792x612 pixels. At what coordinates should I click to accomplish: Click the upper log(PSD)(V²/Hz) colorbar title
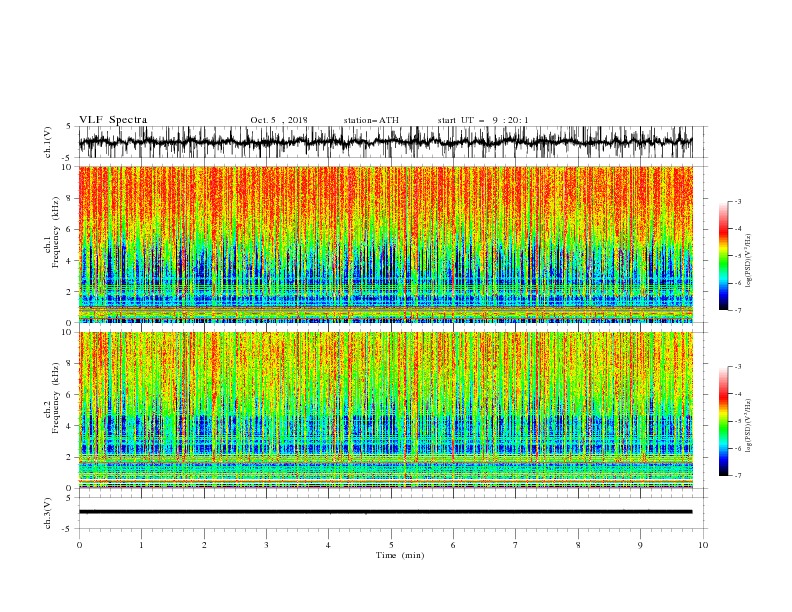click(748, 261)
